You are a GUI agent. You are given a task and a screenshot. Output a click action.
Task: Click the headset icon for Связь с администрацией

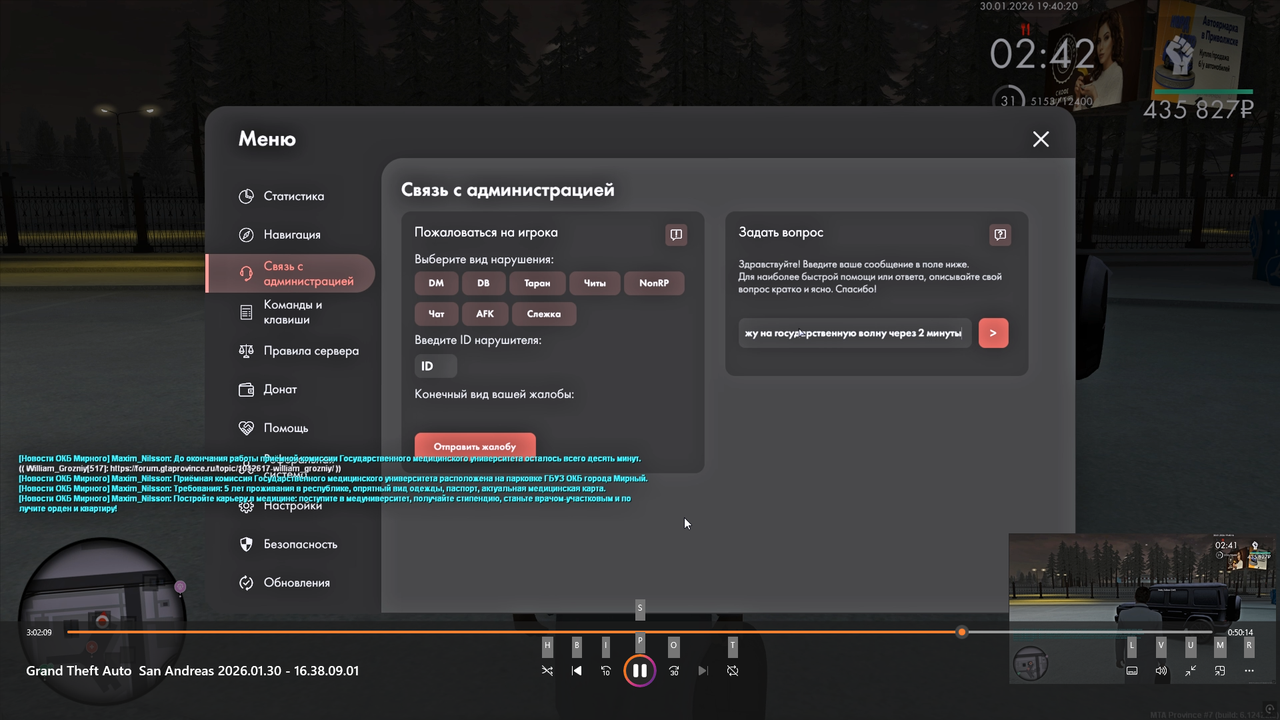(246, 273)
